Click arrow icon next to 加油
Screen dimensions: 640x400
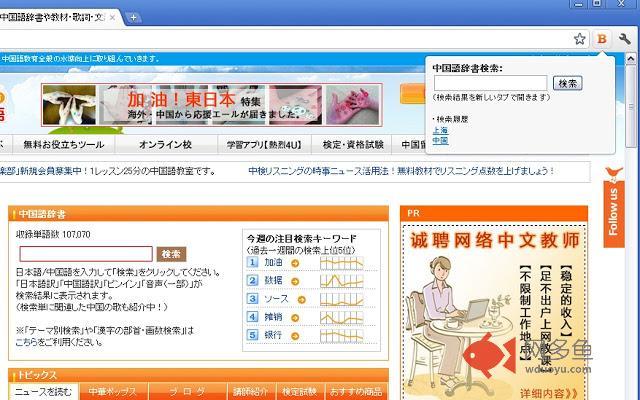click(x=295, y=263)
